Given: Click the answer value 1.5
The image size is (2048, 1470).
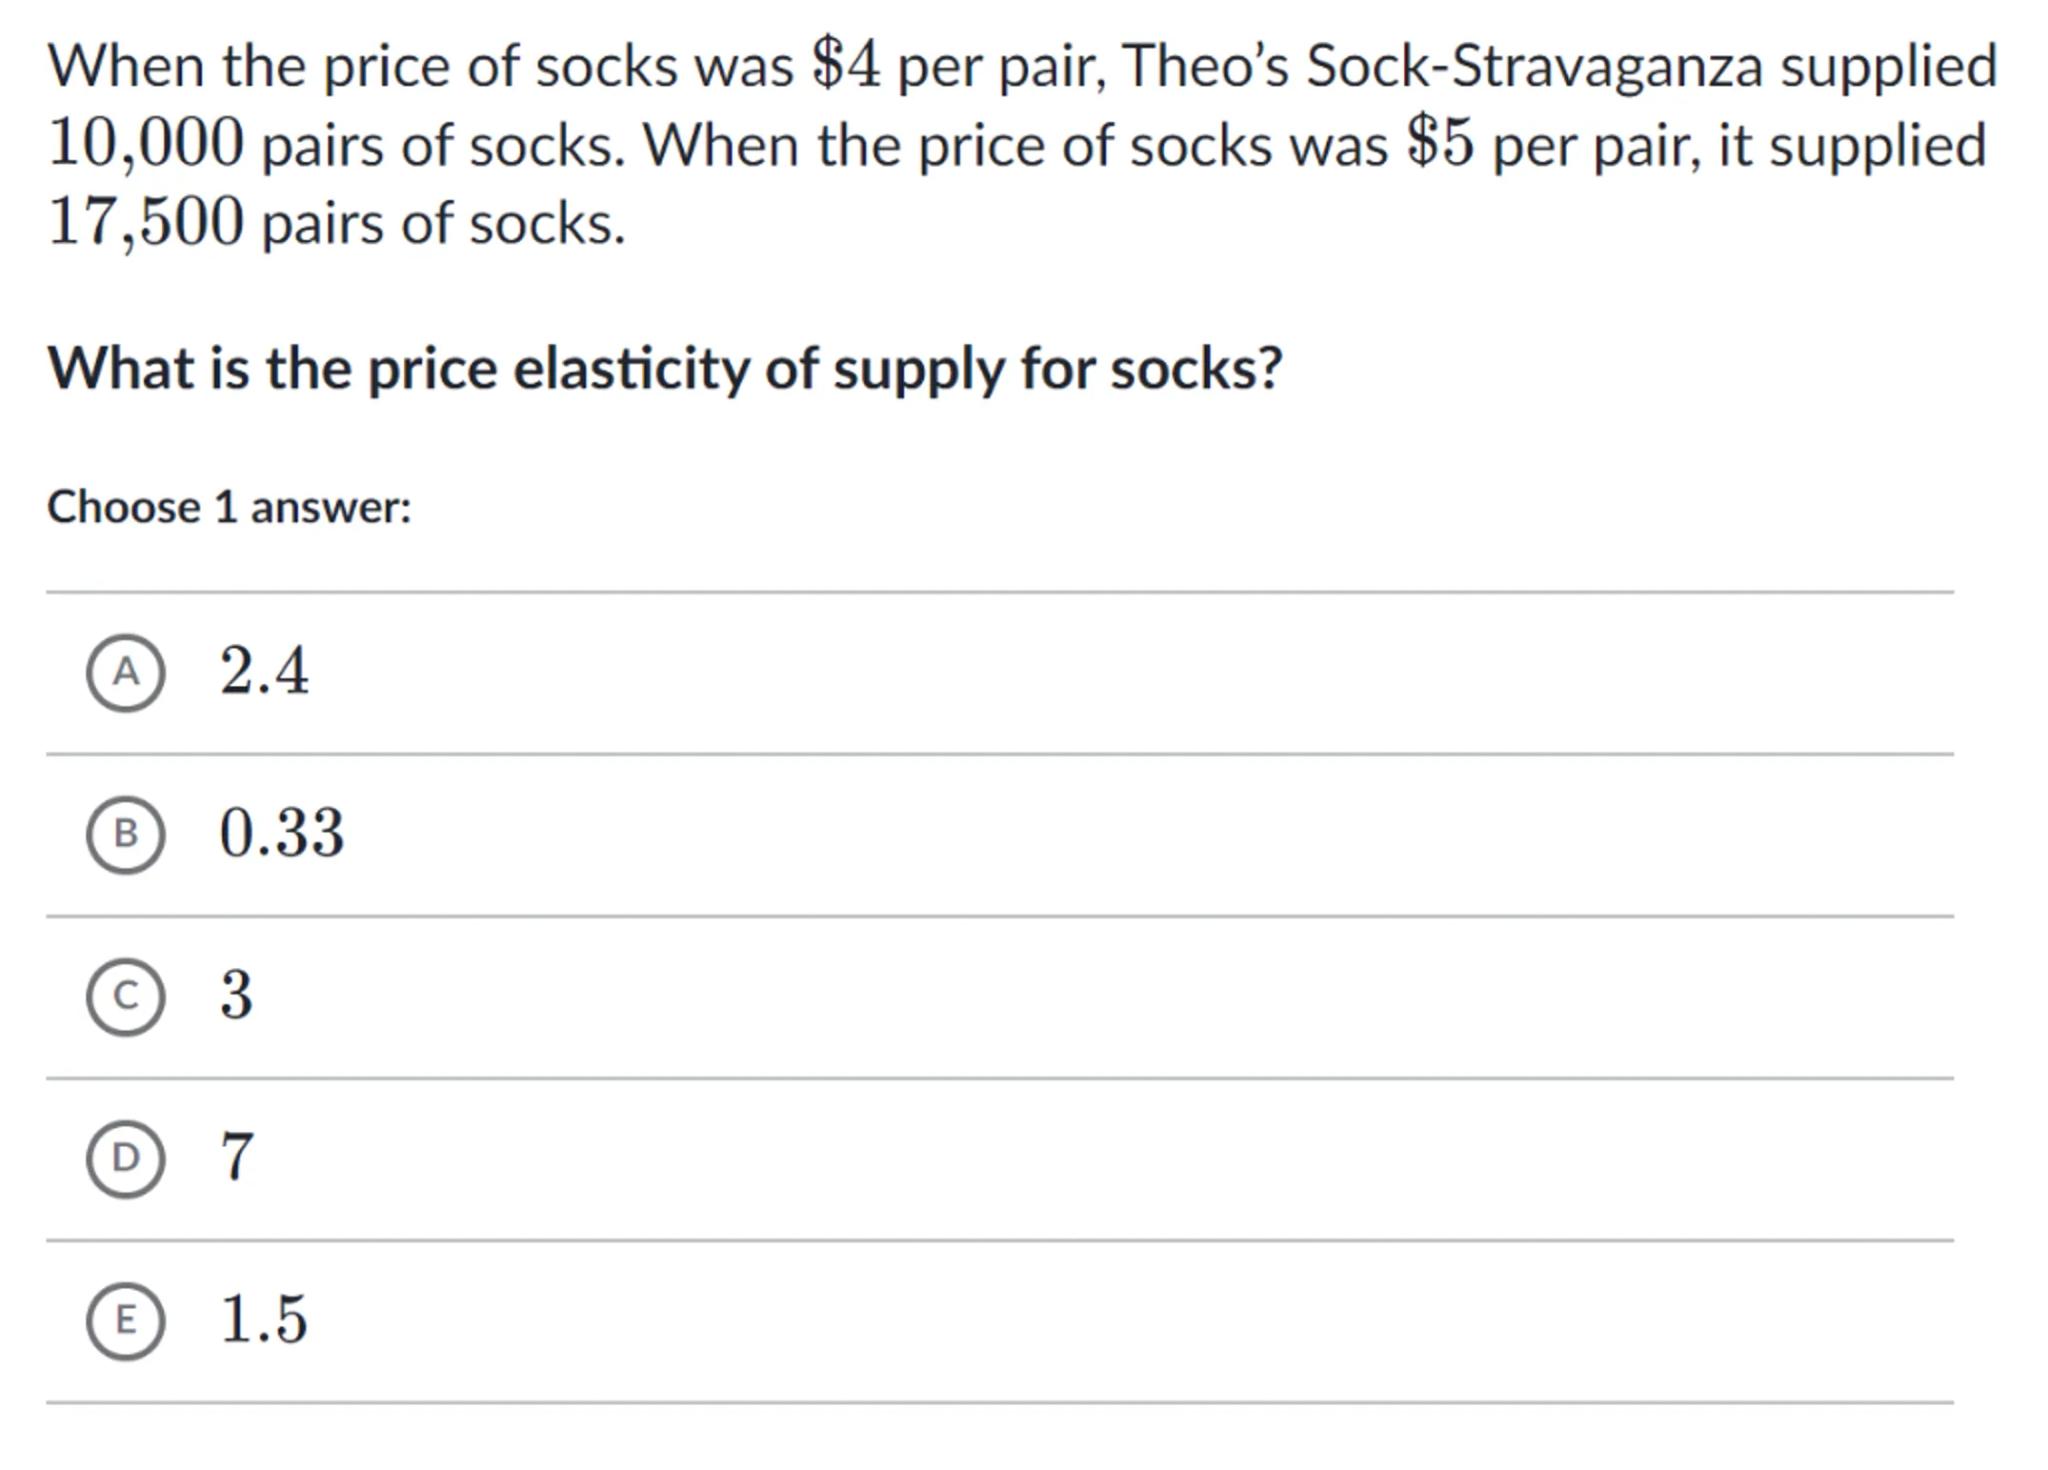Looking at the screenshot, I should pyautogui.click(x=263, y=1319).
